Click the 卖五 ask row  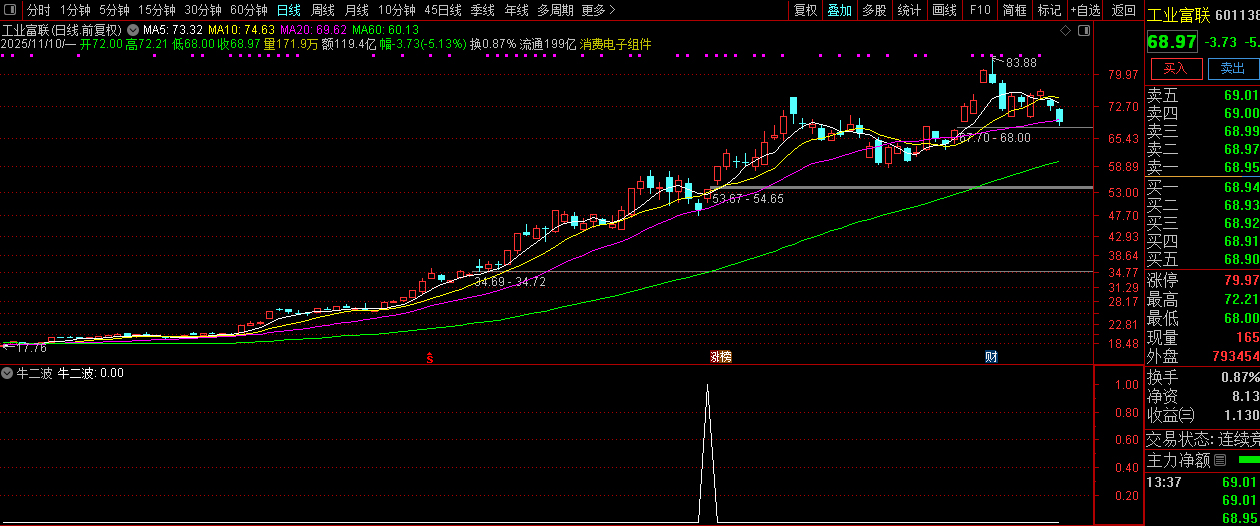(x=1202, y=95)
